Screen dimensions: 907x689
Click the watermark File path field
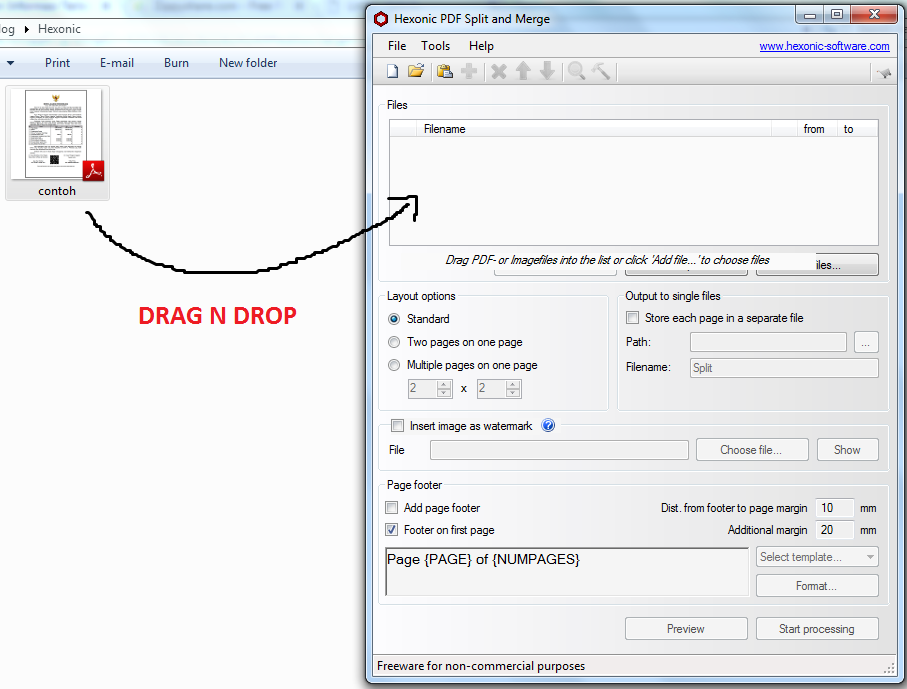point(559,450)
